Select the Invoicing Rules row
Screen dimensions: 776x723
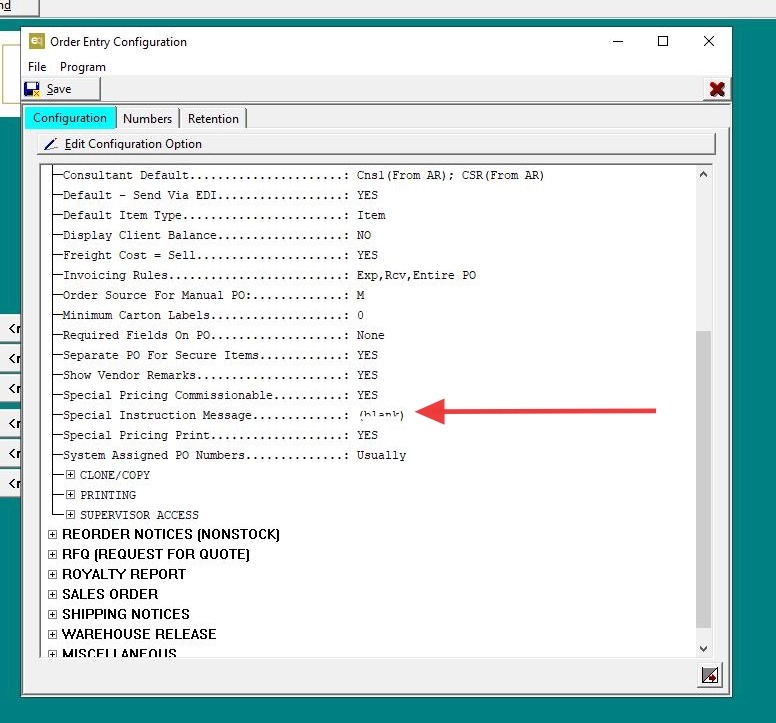(x=269, y=275)
